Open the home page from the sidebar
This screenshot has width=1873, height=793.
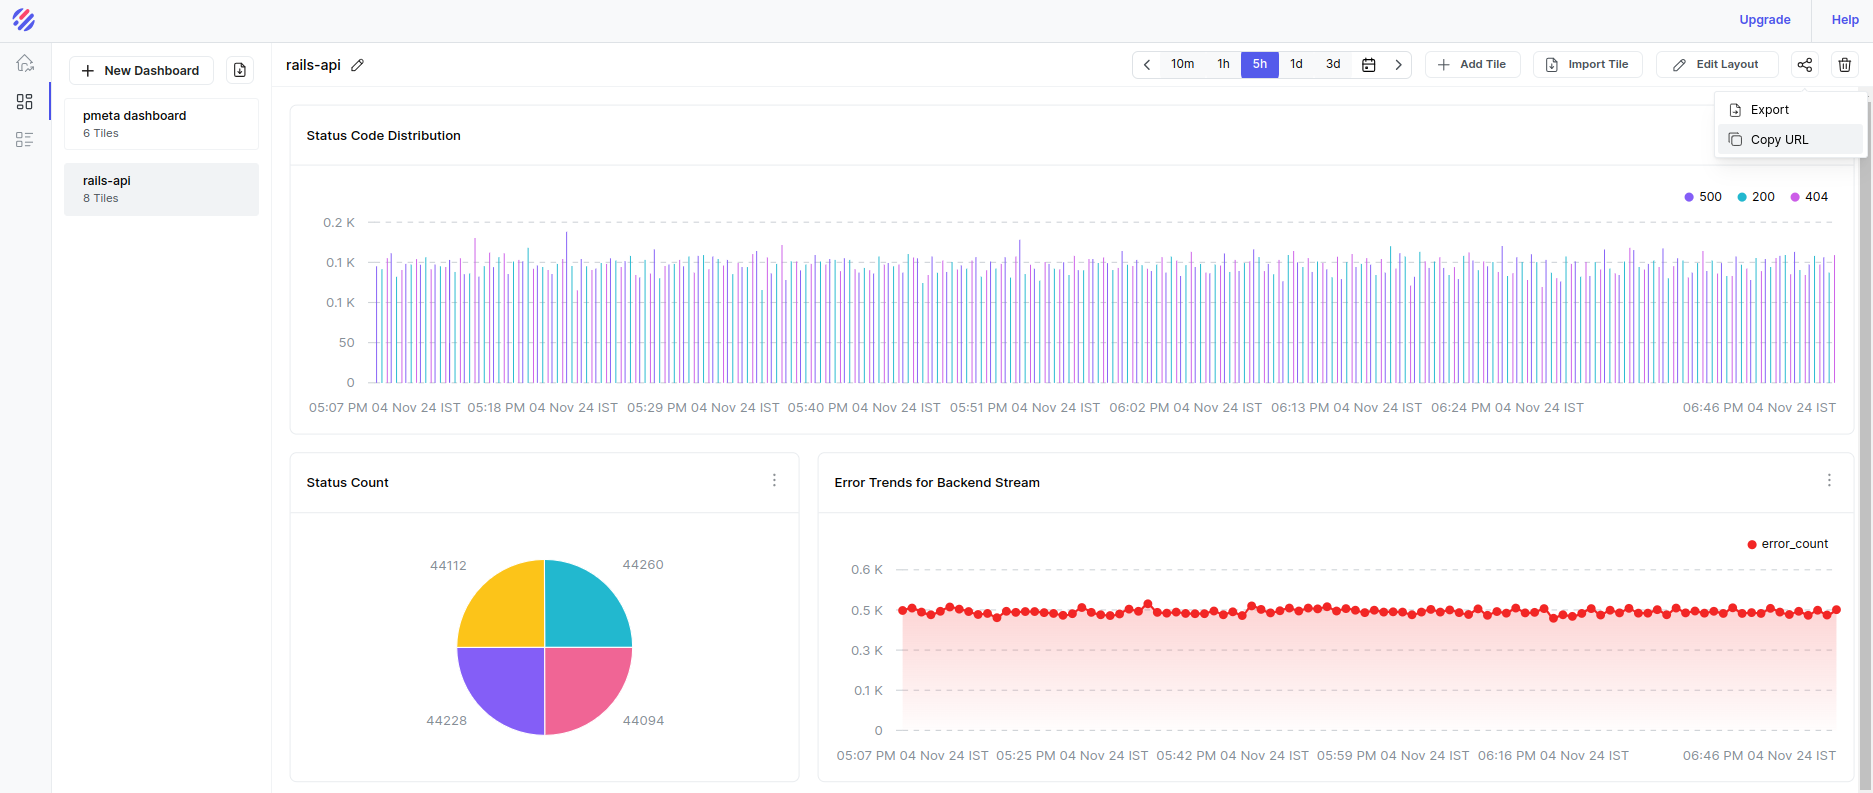(x=25, y=63)
